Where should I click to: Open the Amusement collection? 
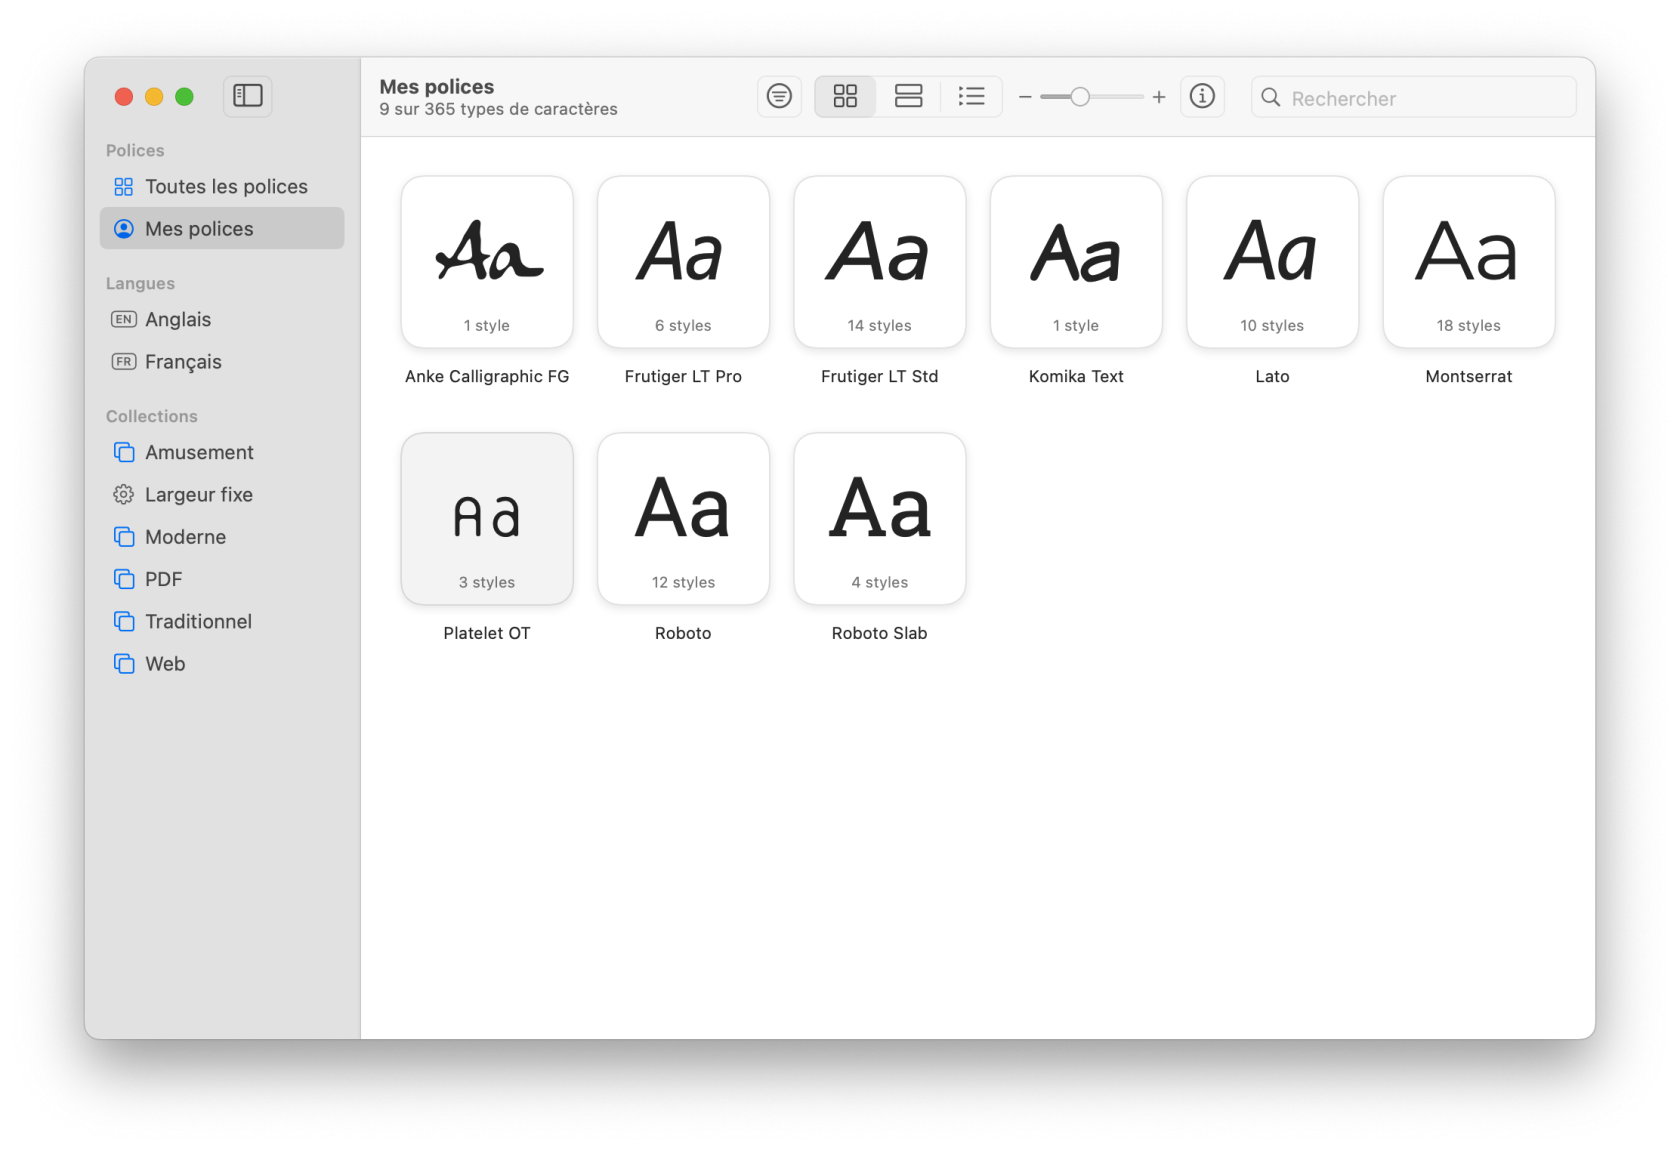tap(199, 453)
